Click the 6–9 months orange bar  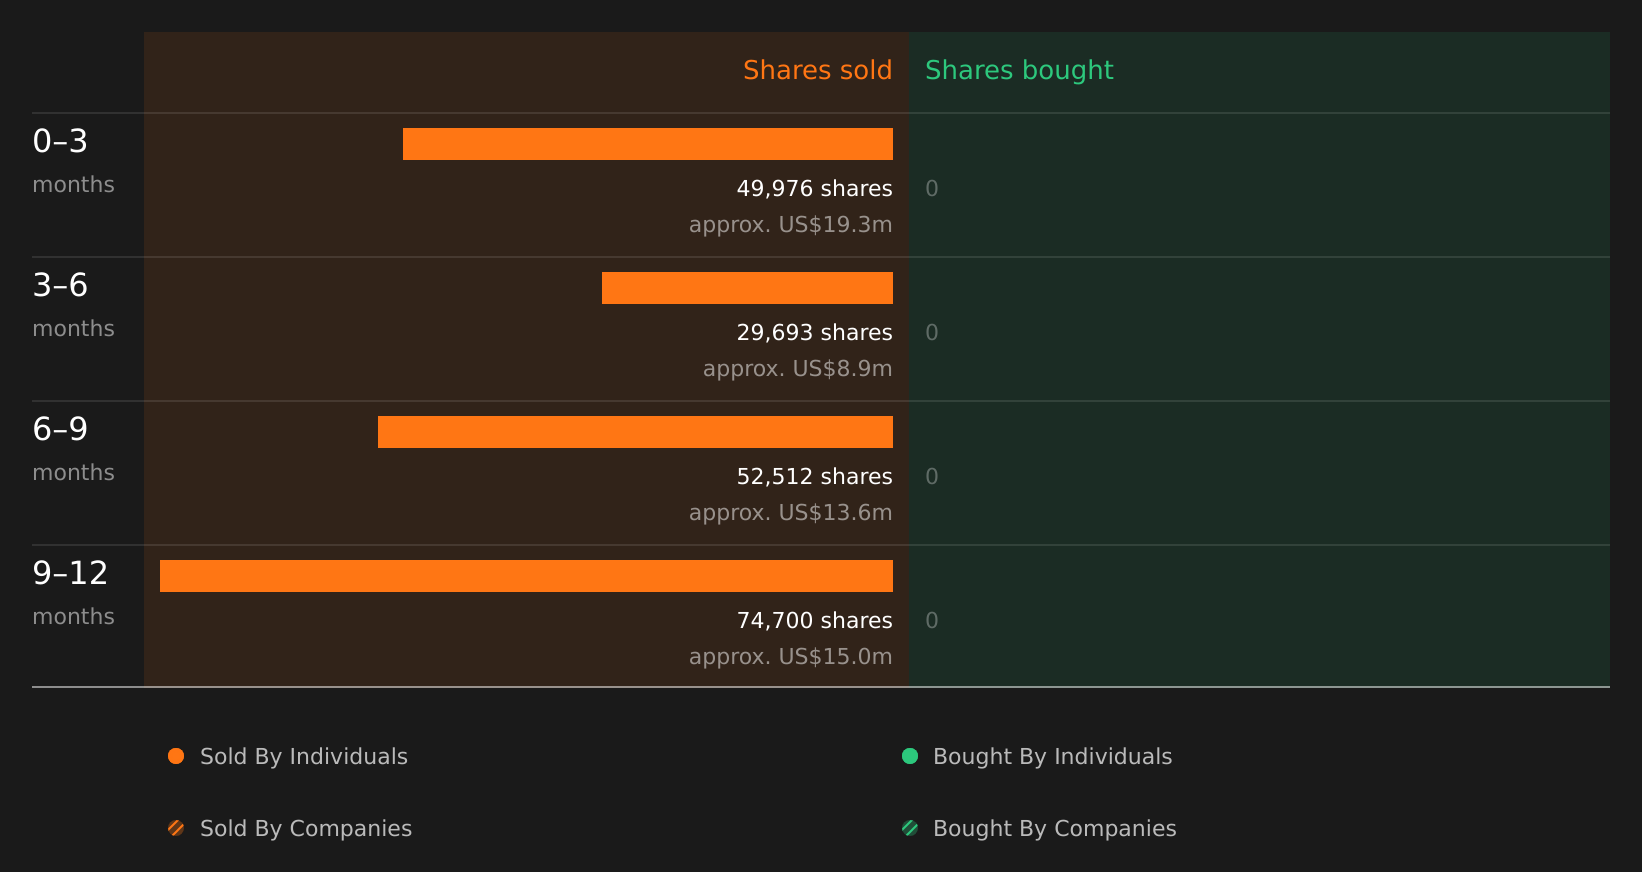pos(635,432)
